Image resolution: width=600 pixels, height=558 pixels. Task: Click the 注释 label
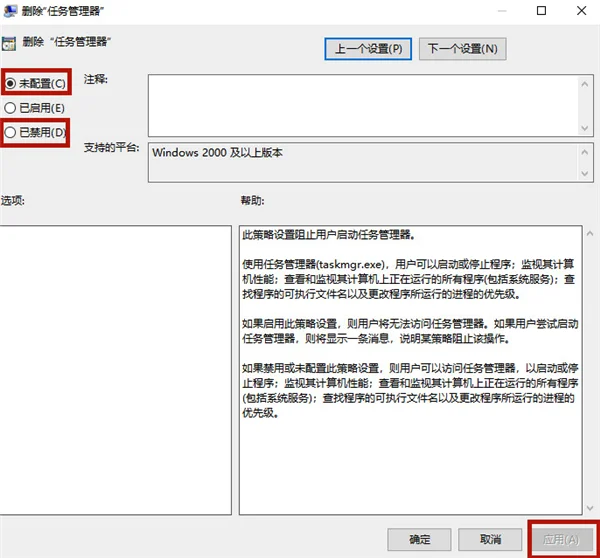point(96,79)
